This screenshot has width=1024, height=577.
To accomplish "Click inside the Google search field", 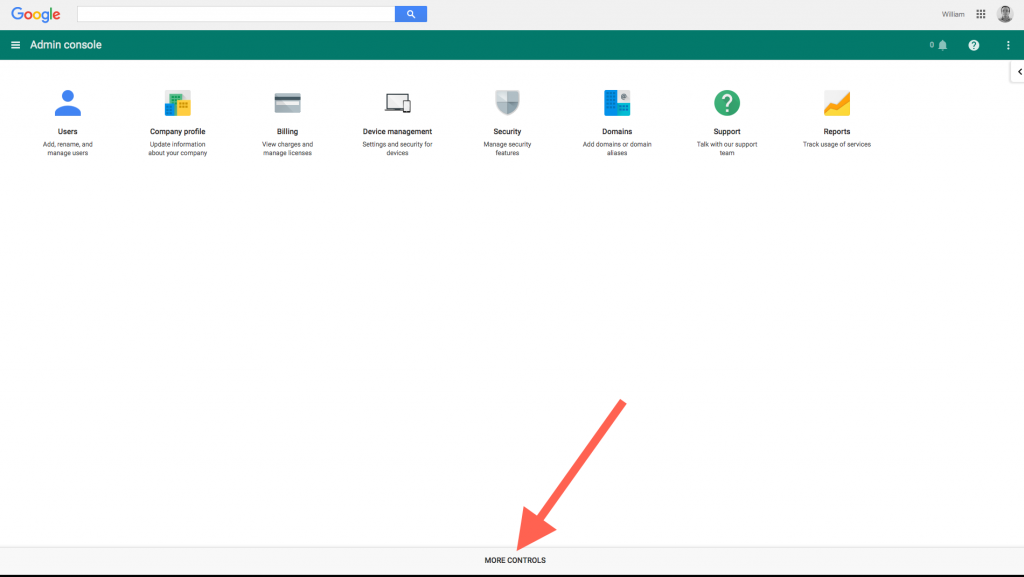I will [236, 14].
